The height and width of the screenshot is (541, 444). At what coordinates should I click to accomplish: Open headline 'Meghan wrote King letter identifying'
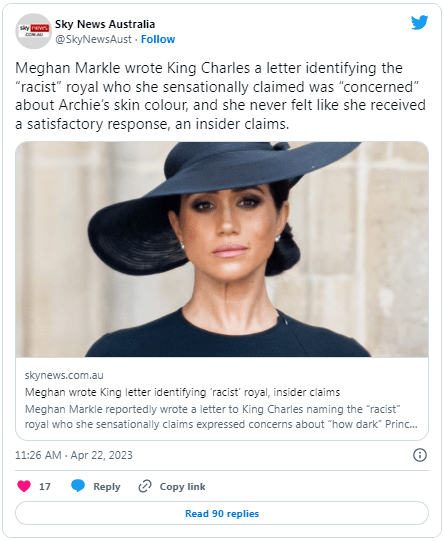coord(182,392)
